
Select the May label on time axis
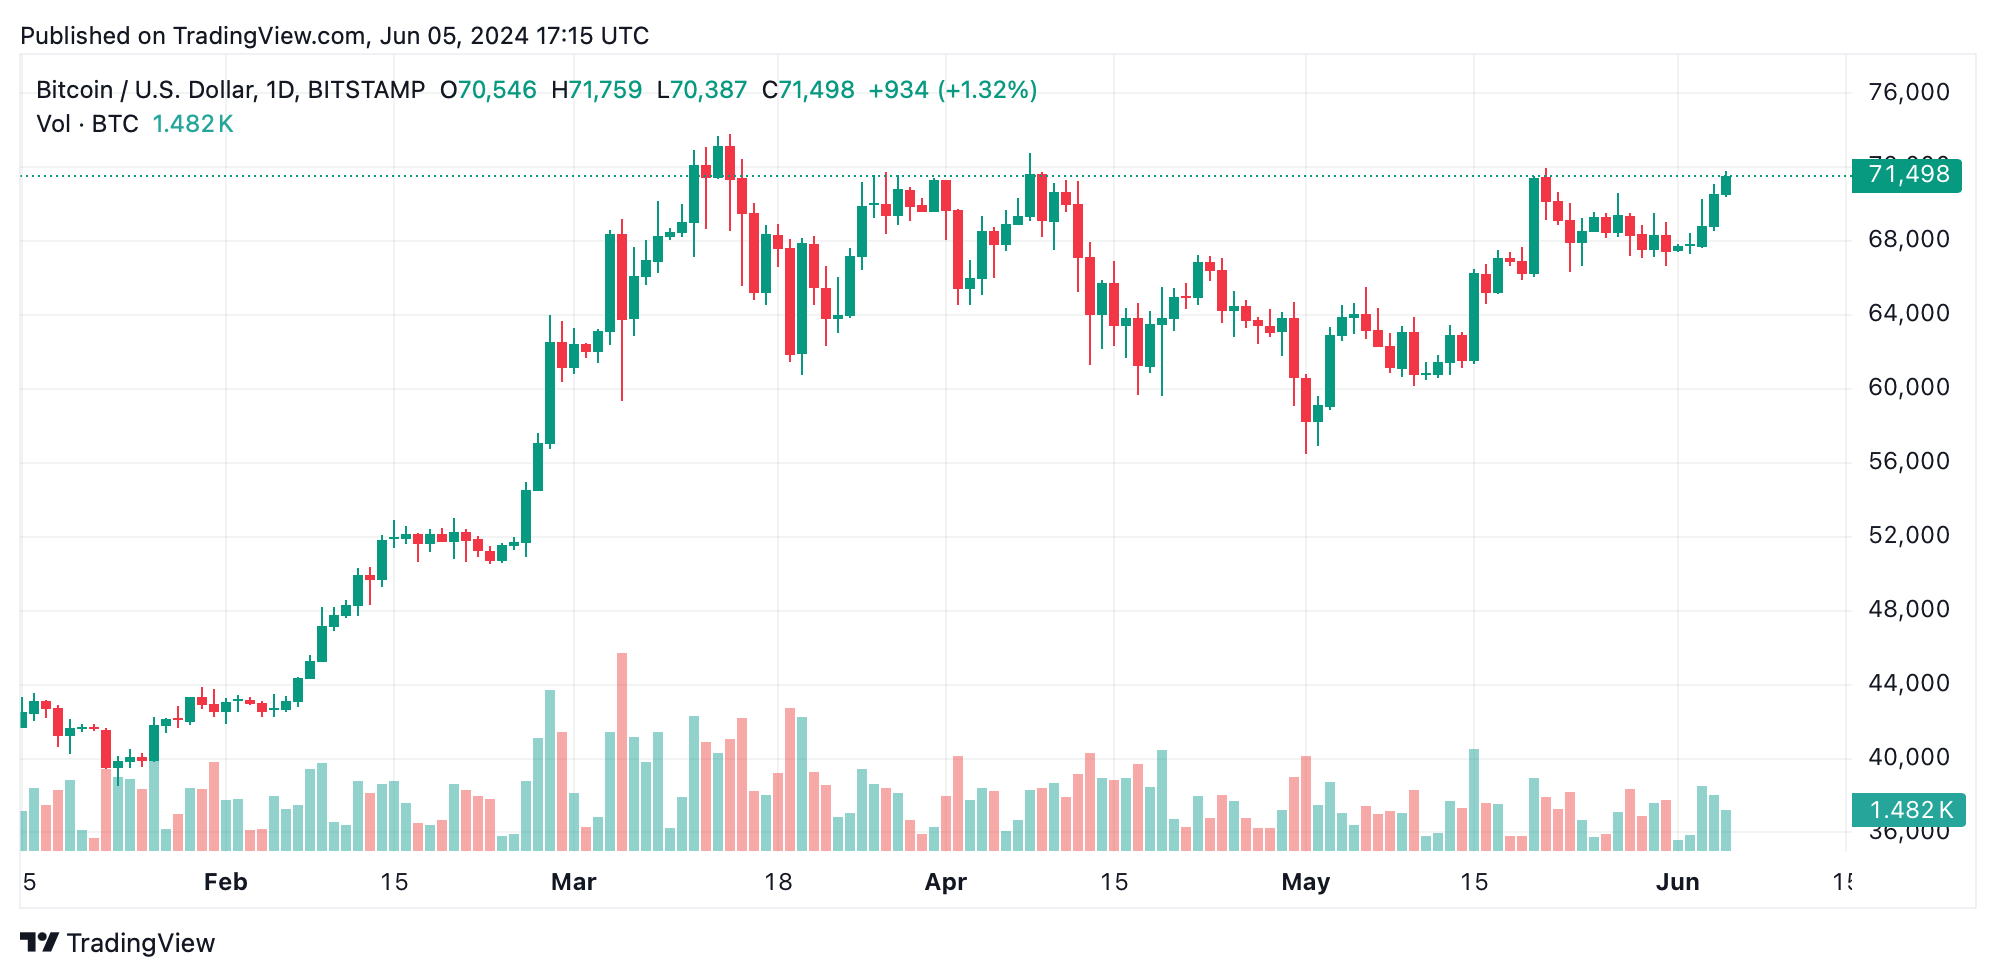point(1305,882)
